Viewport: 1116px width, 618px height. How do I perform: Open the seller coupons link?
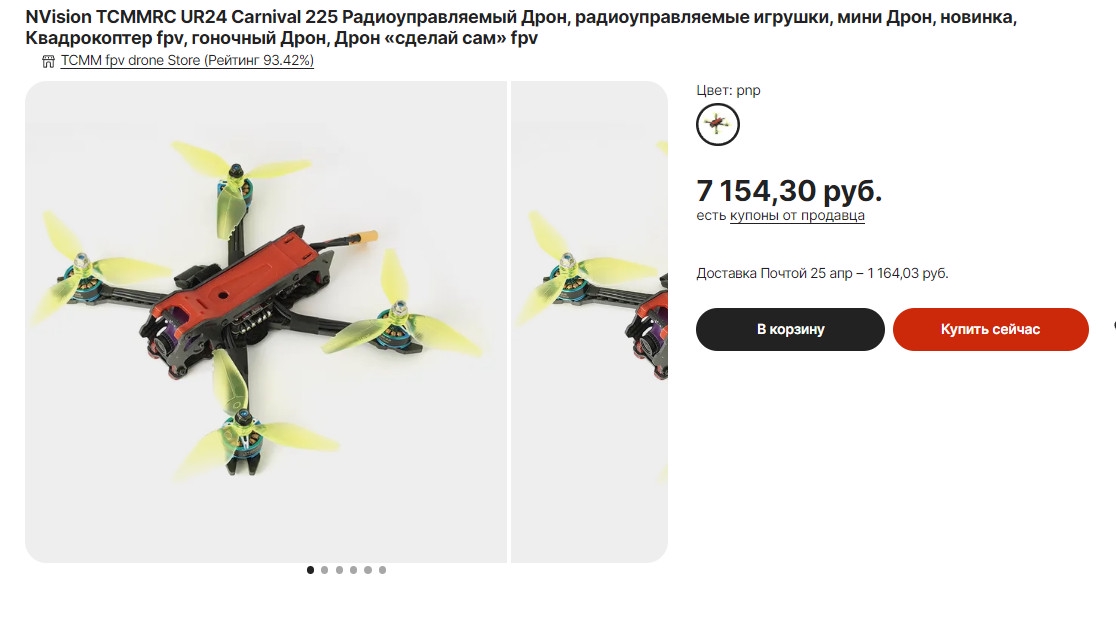[x=797, y=215]
